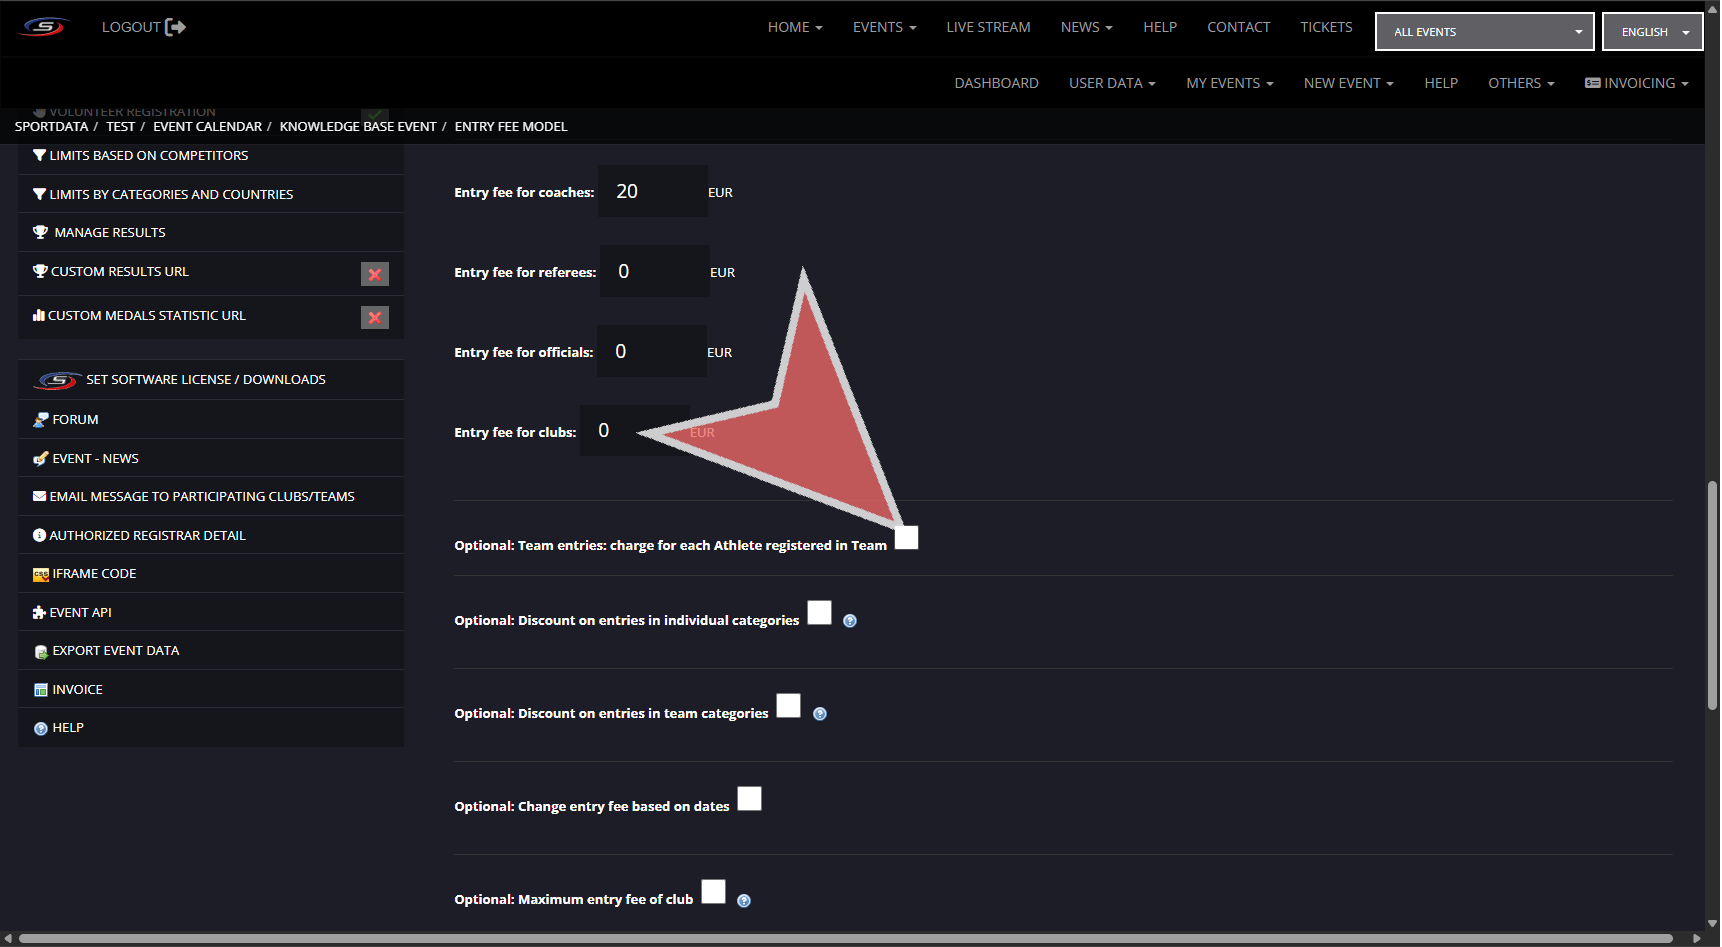This screenshot has height=947, width=1722.
Task: Open the All Events dropdown
Action: tap(1484, 32)
